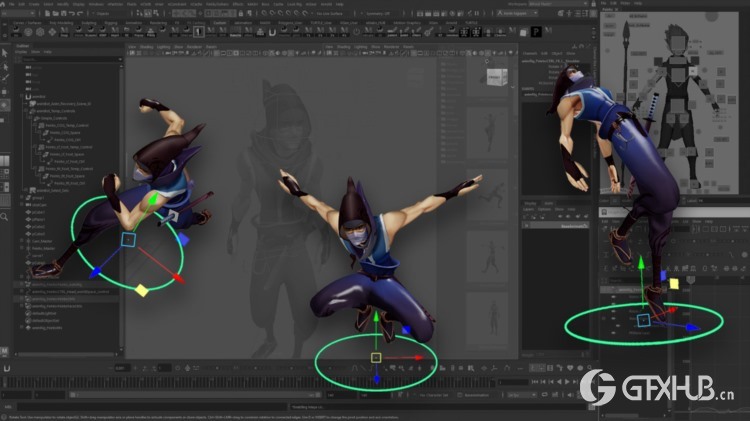The width and height of the screenshot is (750, 421).
Task: Click the No Live Surface field
Action: (x=330, y=13)
